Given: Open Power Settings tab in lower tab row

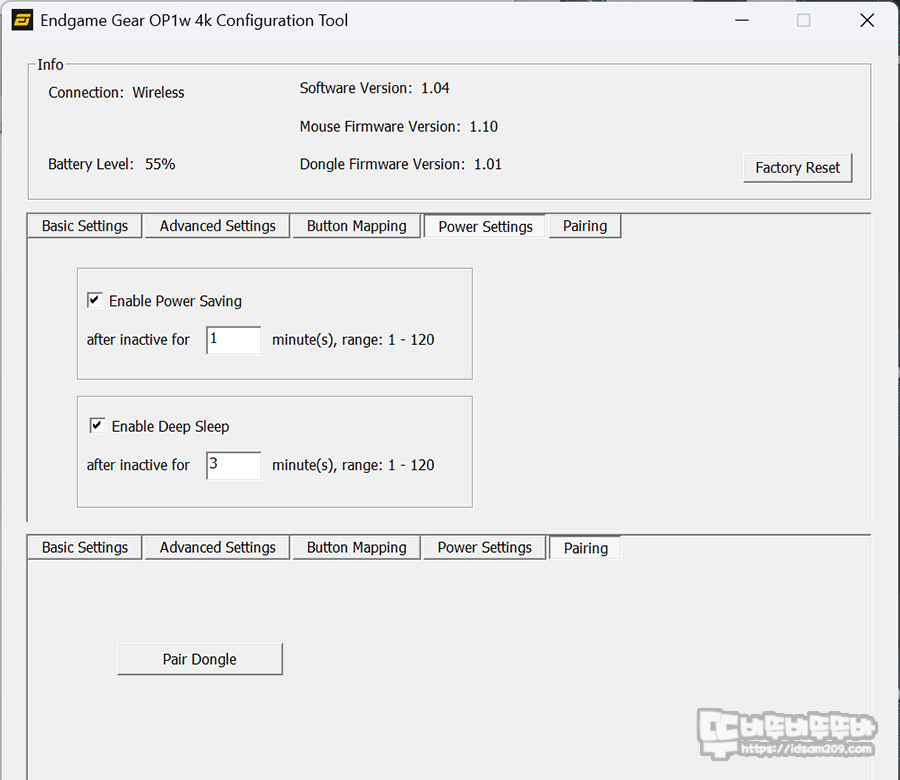Looking at the screenshot, I should (484, 548).
